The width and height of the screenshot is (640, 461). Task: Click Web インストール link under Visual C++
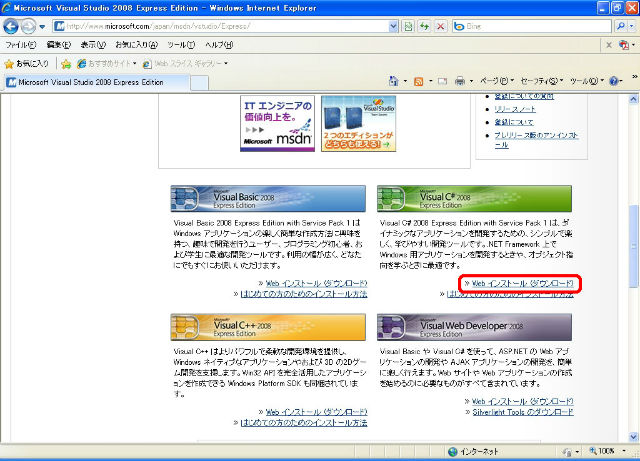tap(316, 412)
